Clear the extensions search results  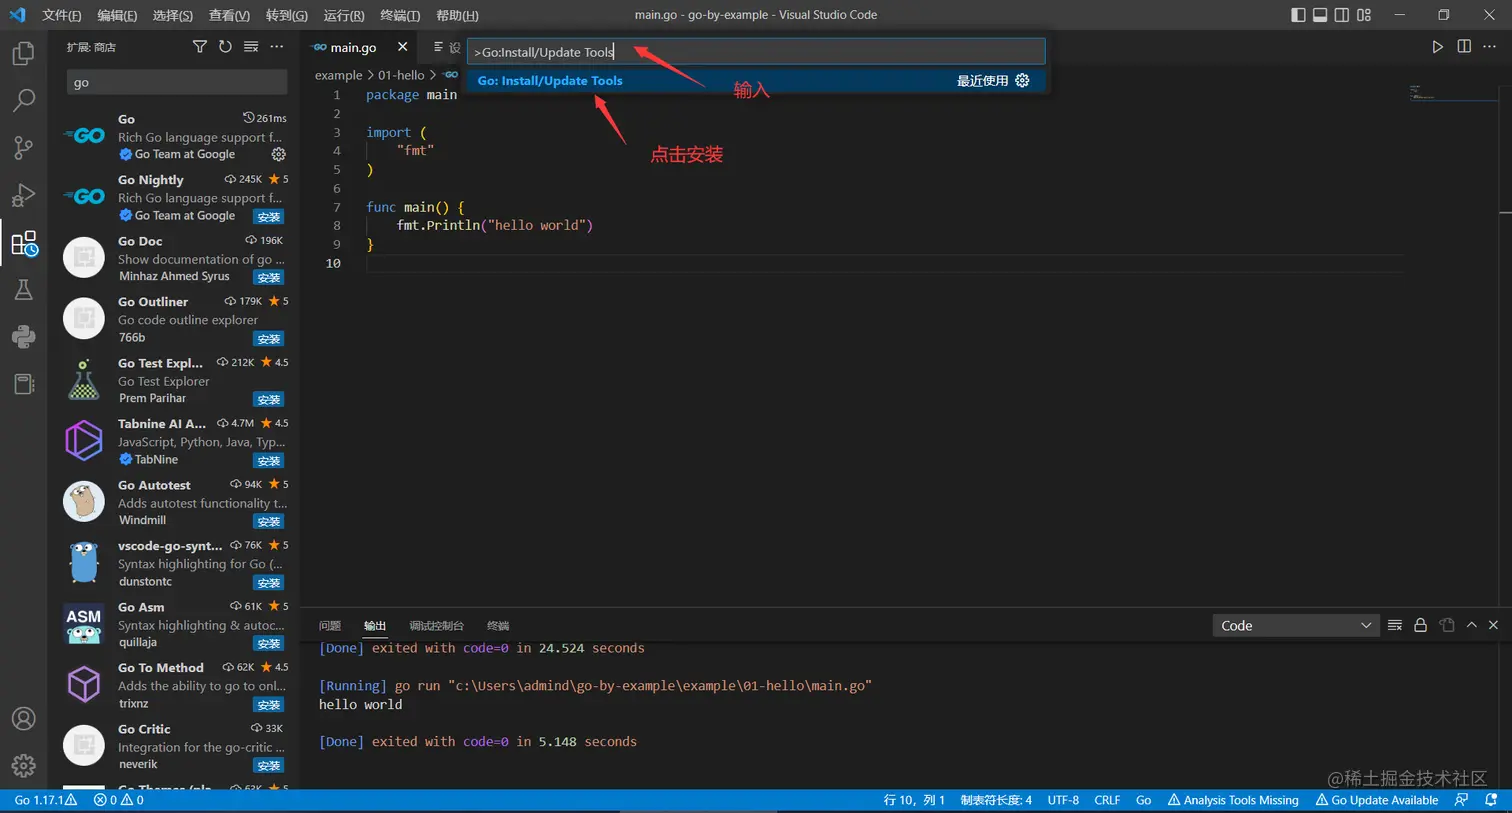click(x=251, y=47)
